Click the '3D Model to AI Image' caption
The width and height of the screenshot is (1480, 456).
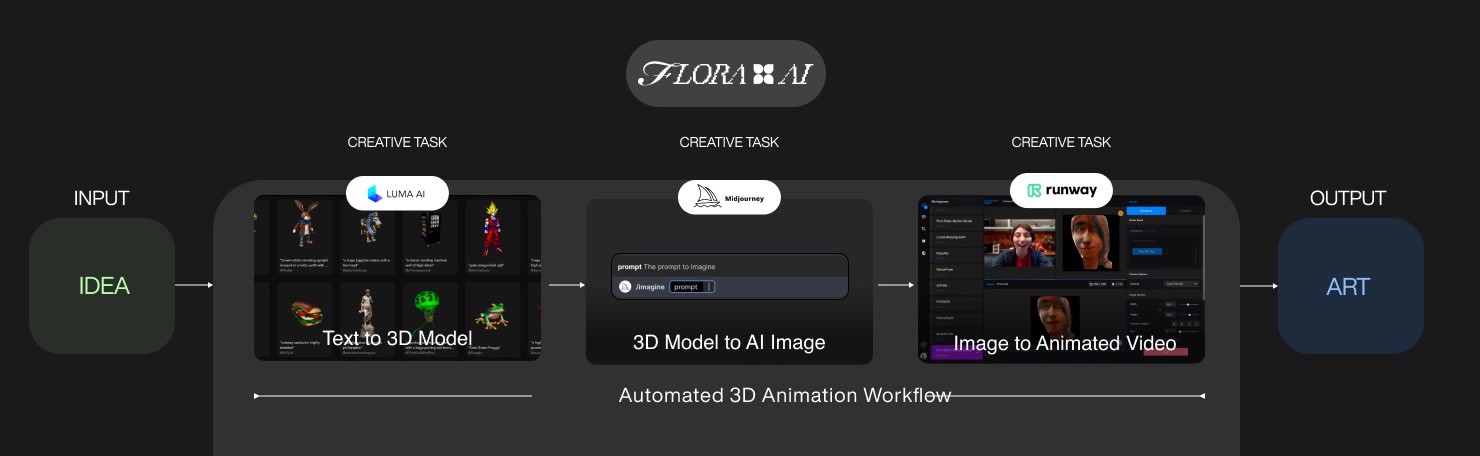coord(729,342)
